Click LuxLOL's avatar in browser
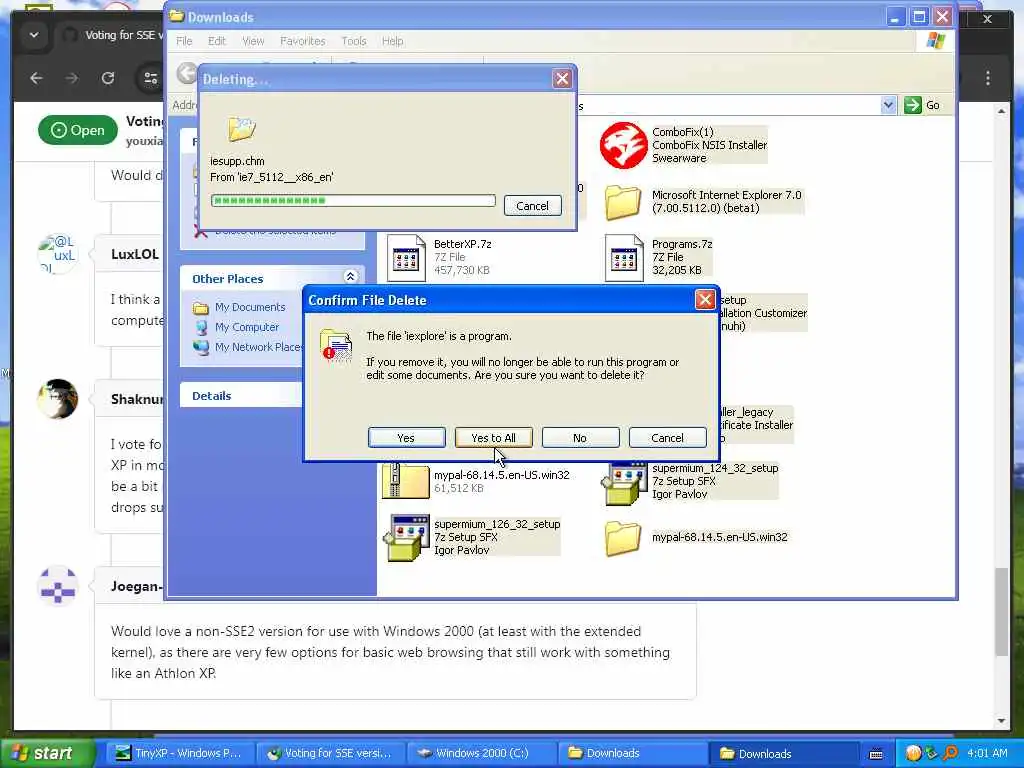The height and width of the screenshot is (768, 1024). (x=57, y=254)
